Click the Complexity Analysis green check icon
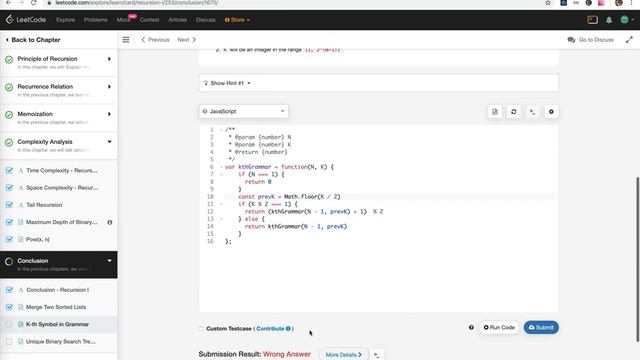Viewport: 640px width, 360px height. tap(9, 142)
